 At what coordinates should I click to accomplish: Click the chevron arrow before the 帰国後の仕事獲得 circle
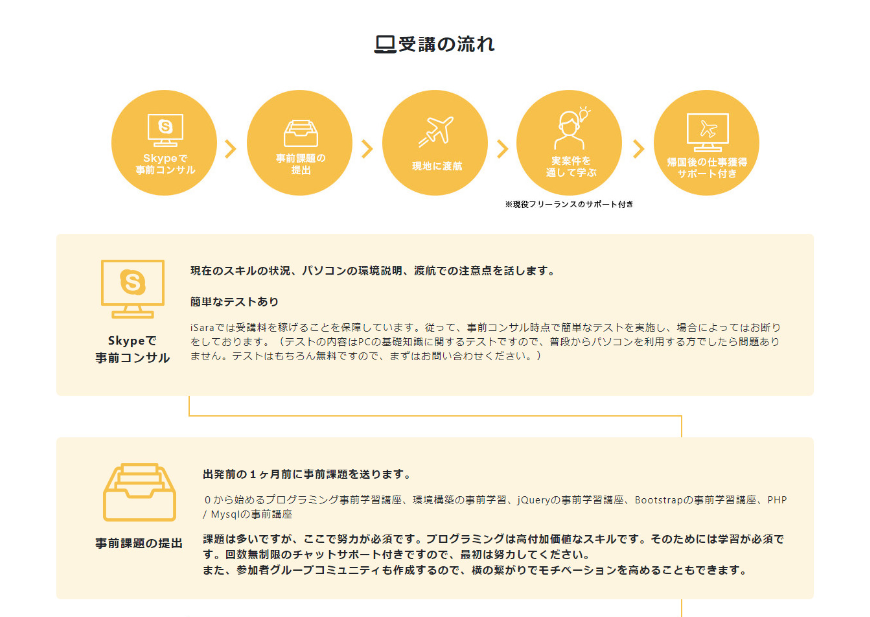[638, 149]
